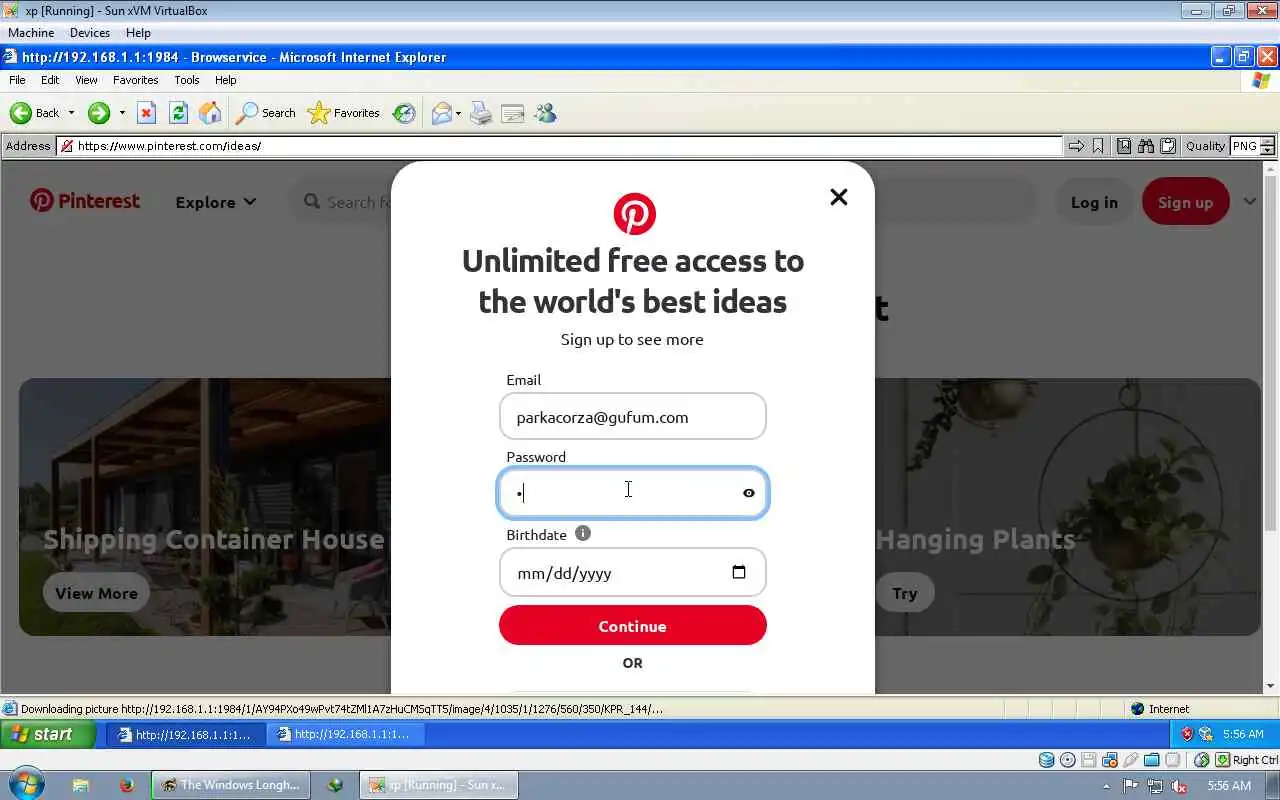Viewport: 1280px width, 800px height.
Task: Show hidden host tray icons arrow
Action: (1106, 786)
